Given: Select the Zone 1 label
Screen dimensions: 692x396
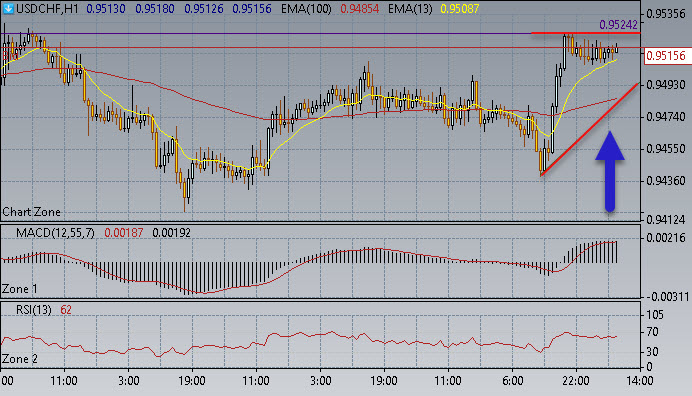Looking at the screenshot, I should click(19, 289).
